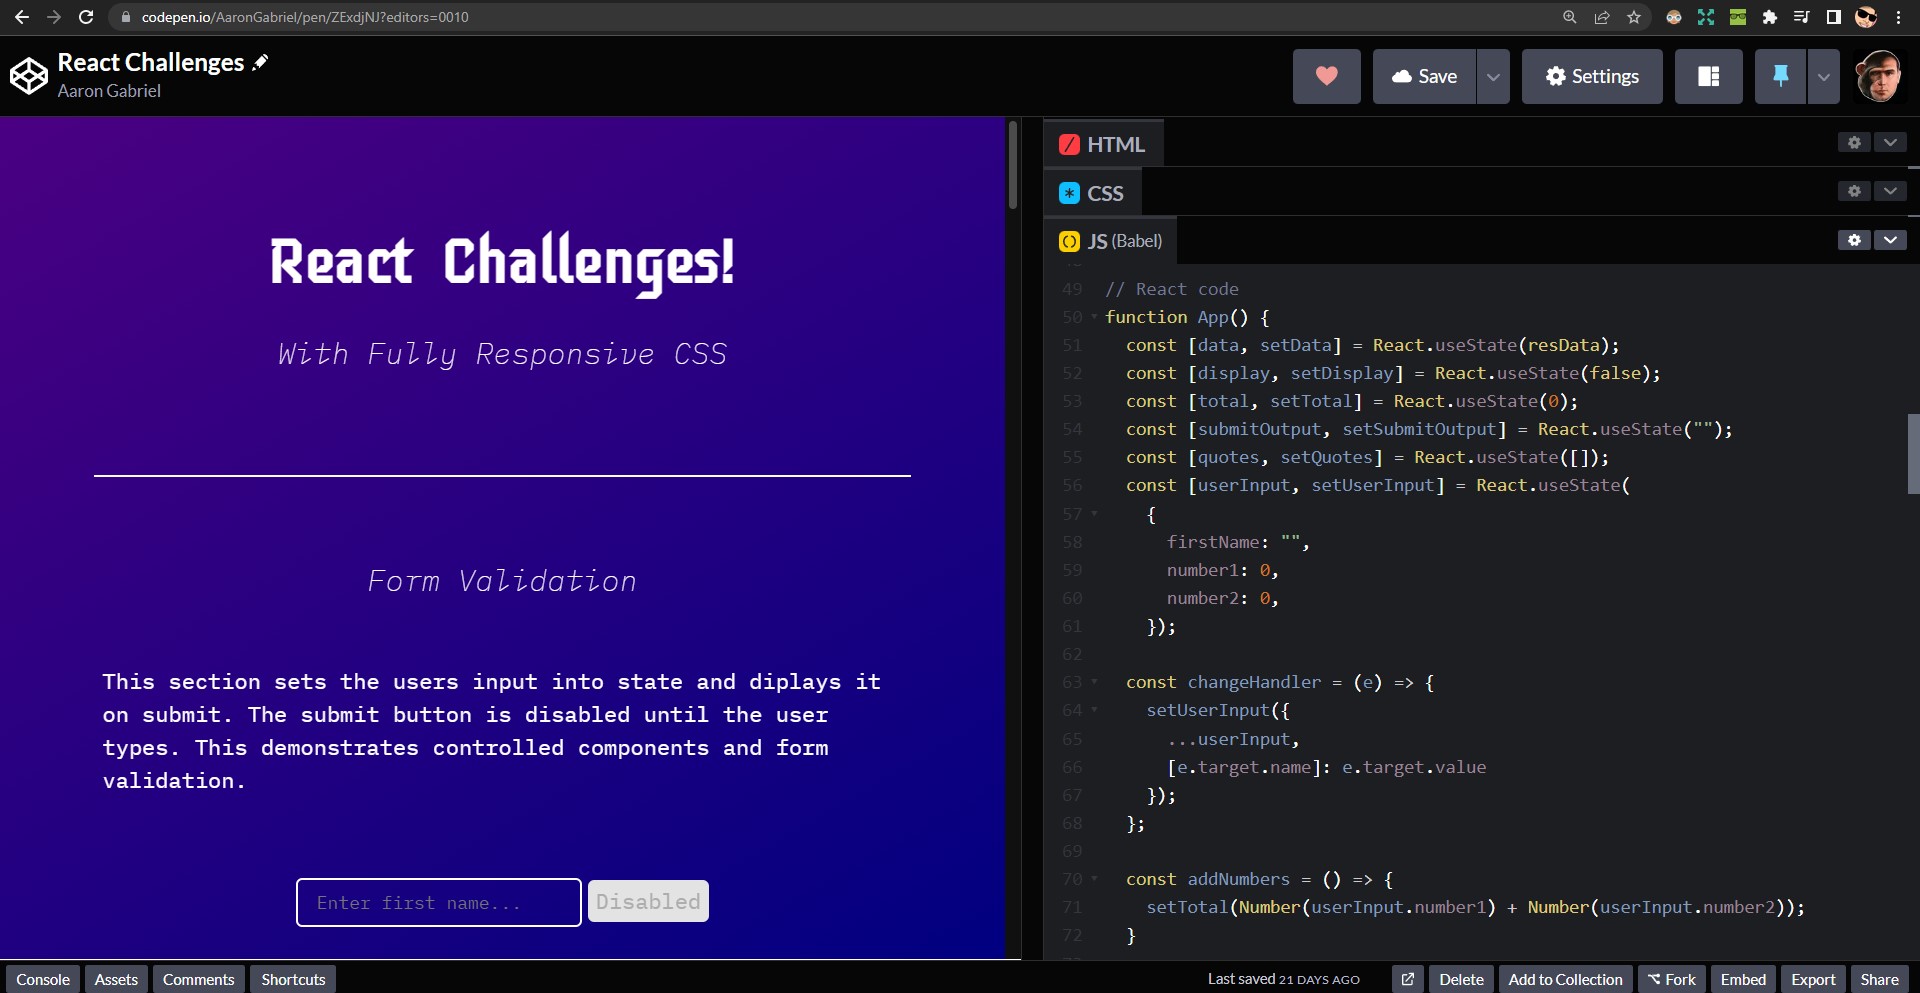The image size is (1920, 993).
Task: Click the pencil icon to edit pen title
Action: pos(261,63)
